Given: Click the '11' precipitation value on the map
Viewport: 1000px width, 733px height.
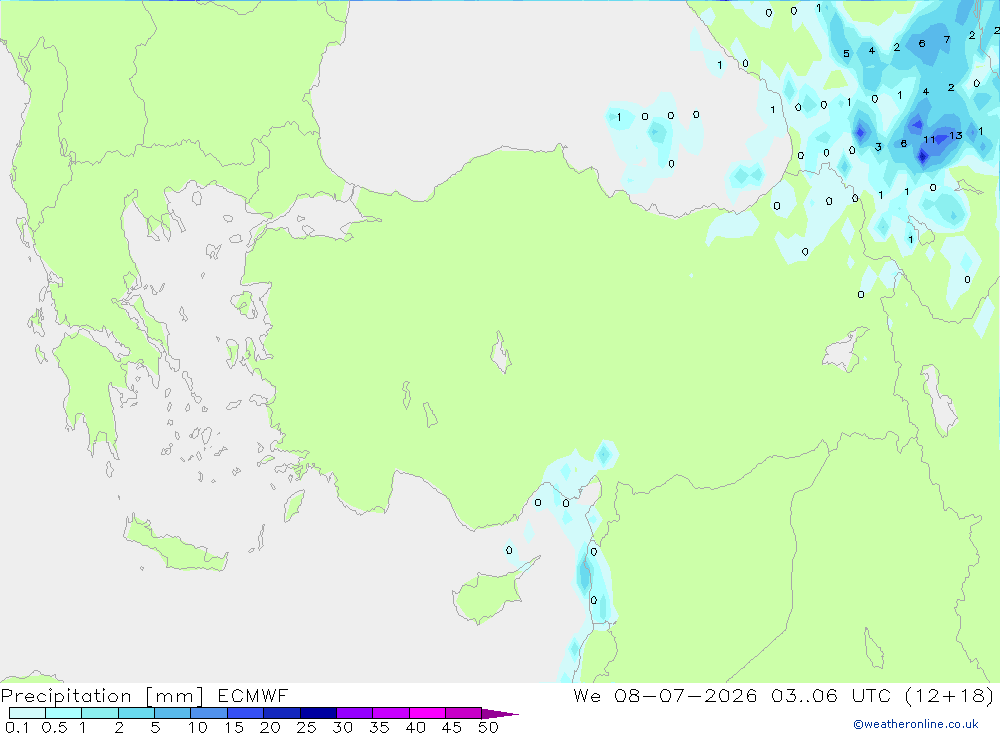Looking at the screenshot, I should click(x=929, y=140).
